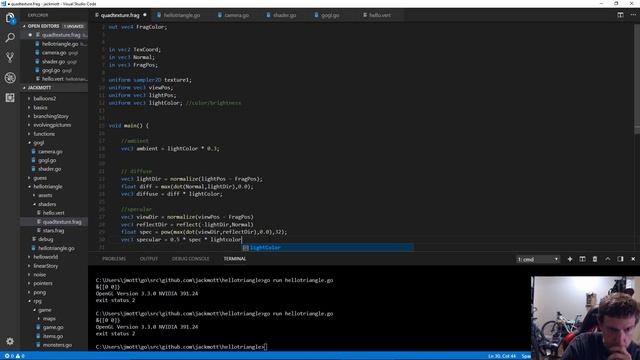The image size is (640, 360).
Task: Open editor More Actions ellipsis menu
Action: [x=633, y=15]
